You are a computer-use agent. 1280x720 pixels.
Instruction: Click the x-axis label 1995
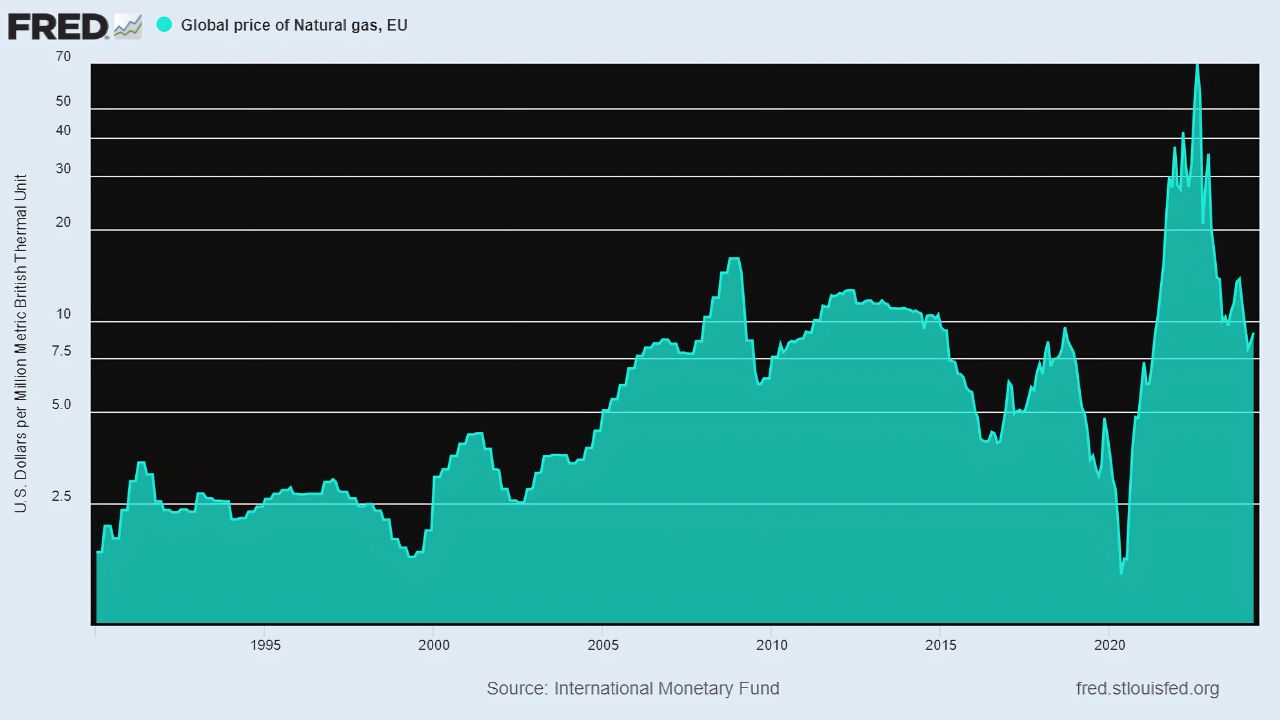point(264,645)
